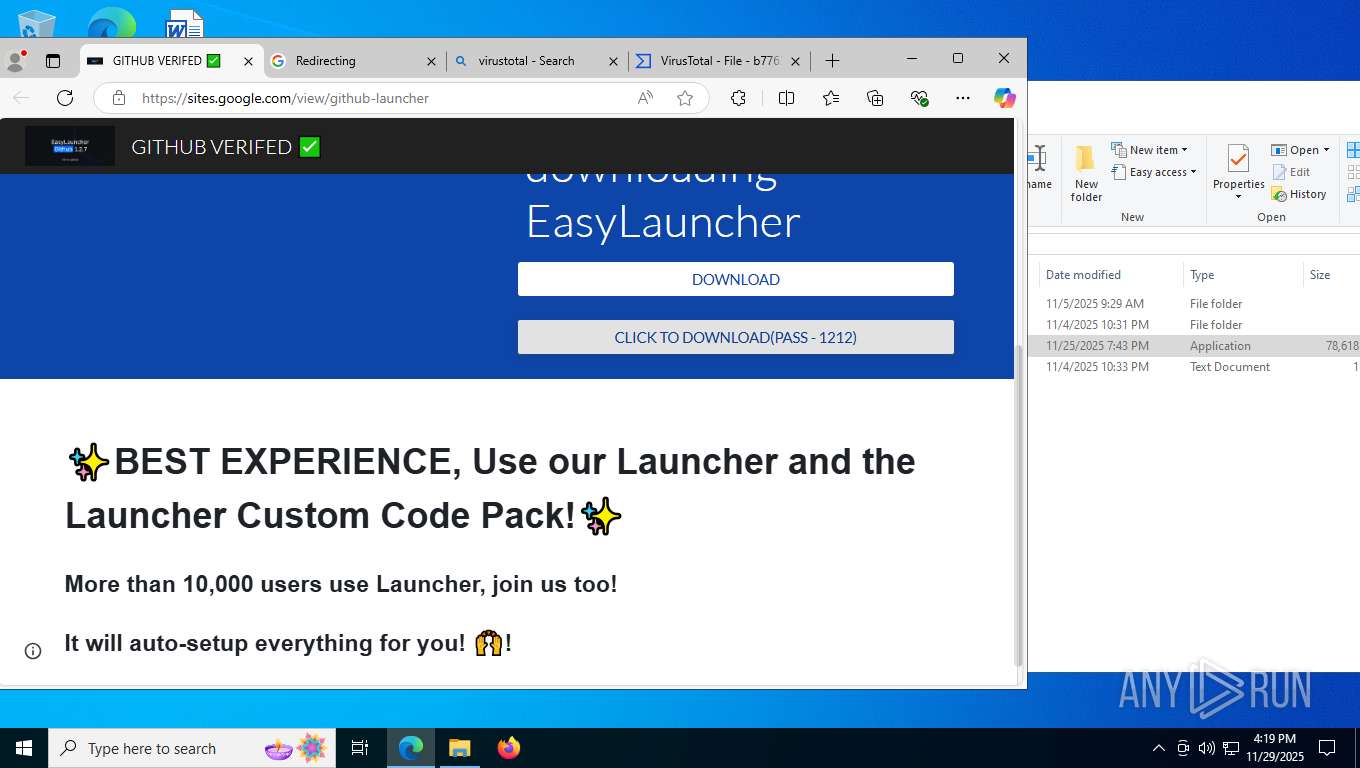Select the Text Document row
The height and width of the screenshot is (768, 1360).
[x=1194, y=367]
